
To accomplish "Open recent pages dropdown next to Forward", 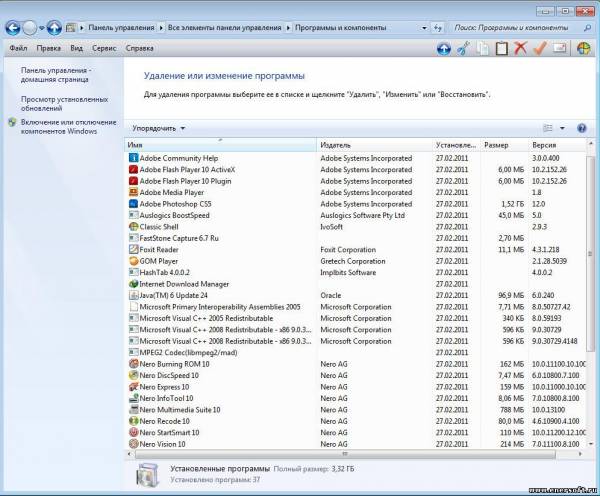I will (x=42, y=28).
